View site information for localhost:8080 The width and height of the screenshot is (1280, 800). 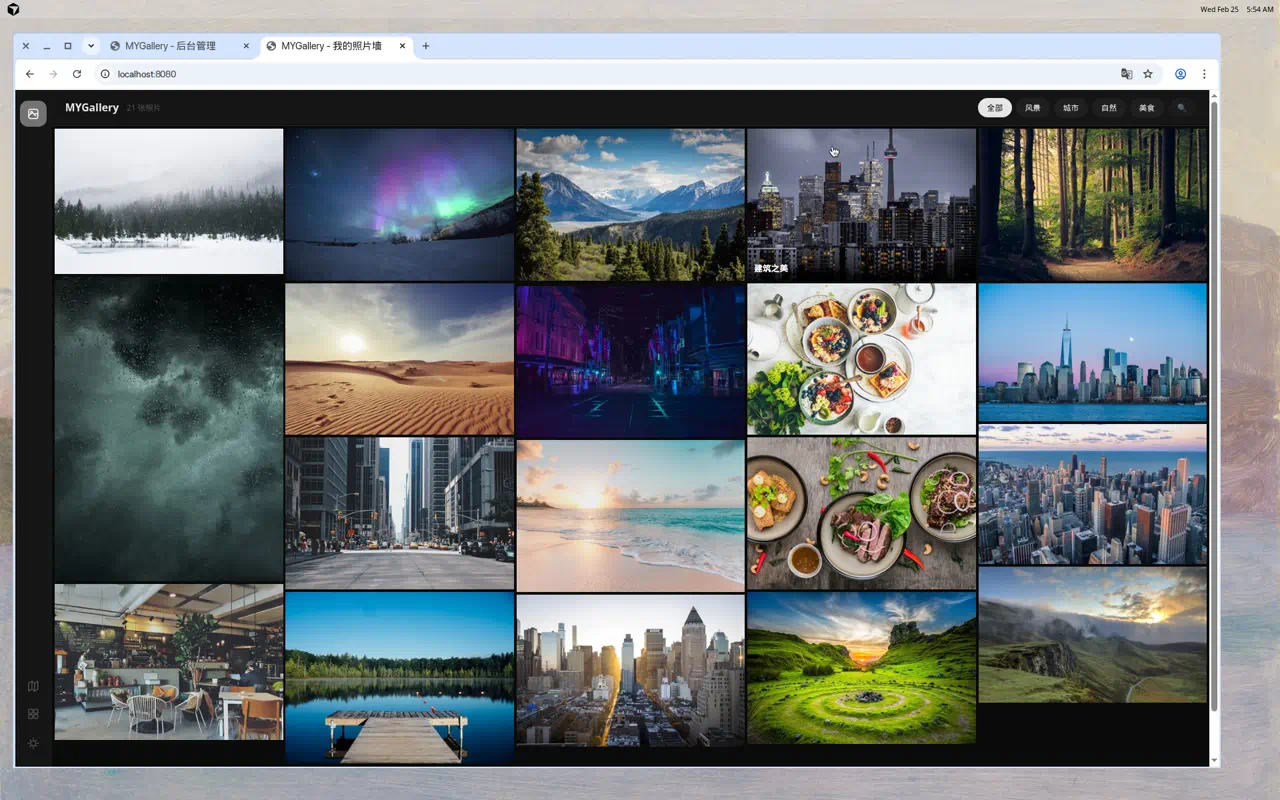[x=105, y=74]
